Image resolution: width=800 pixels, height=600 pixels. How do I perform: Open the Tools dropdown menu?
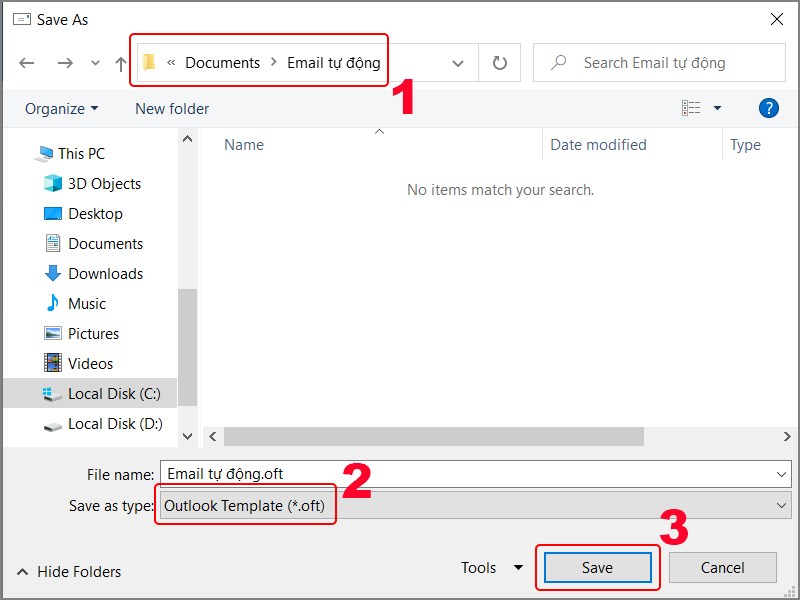pyautogui.click(x=492, y=568)
